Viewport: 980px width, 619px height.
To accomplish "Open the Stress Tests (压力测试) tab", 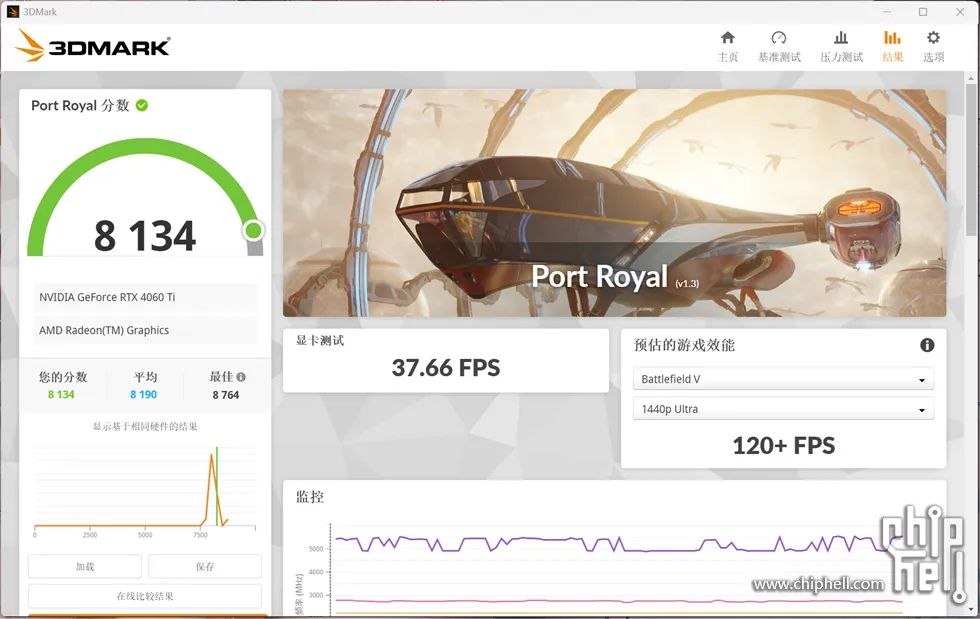I will (x=841, y=47).
